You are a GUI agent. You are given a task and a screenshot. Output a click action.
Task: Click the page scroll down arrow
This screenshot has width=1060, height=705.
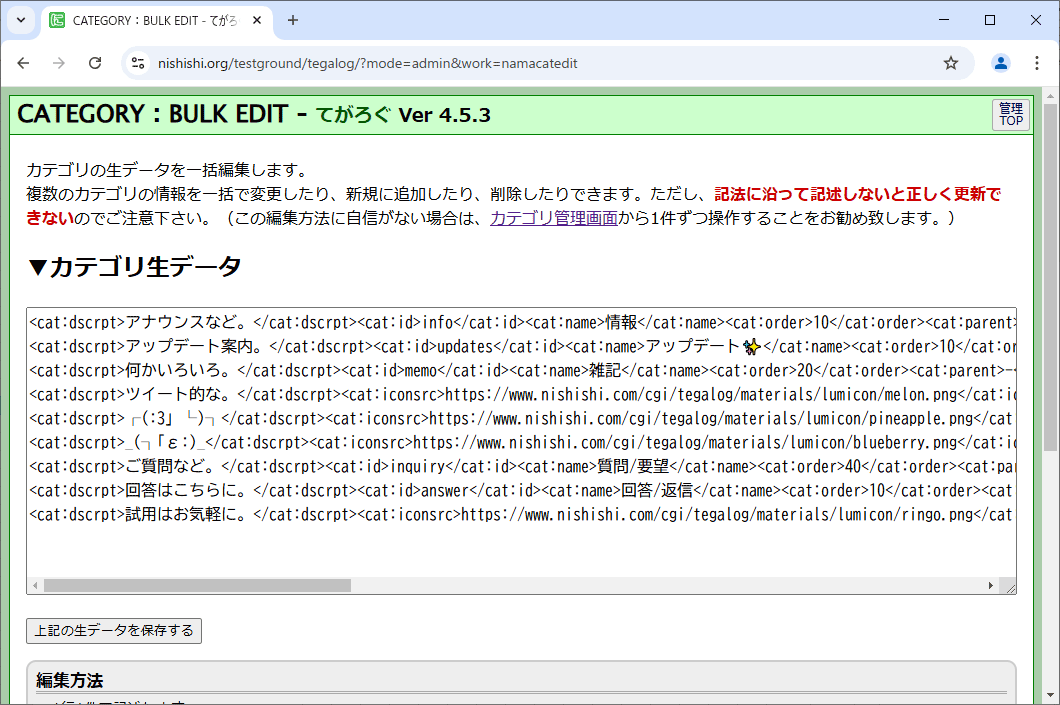point(1050,695)
